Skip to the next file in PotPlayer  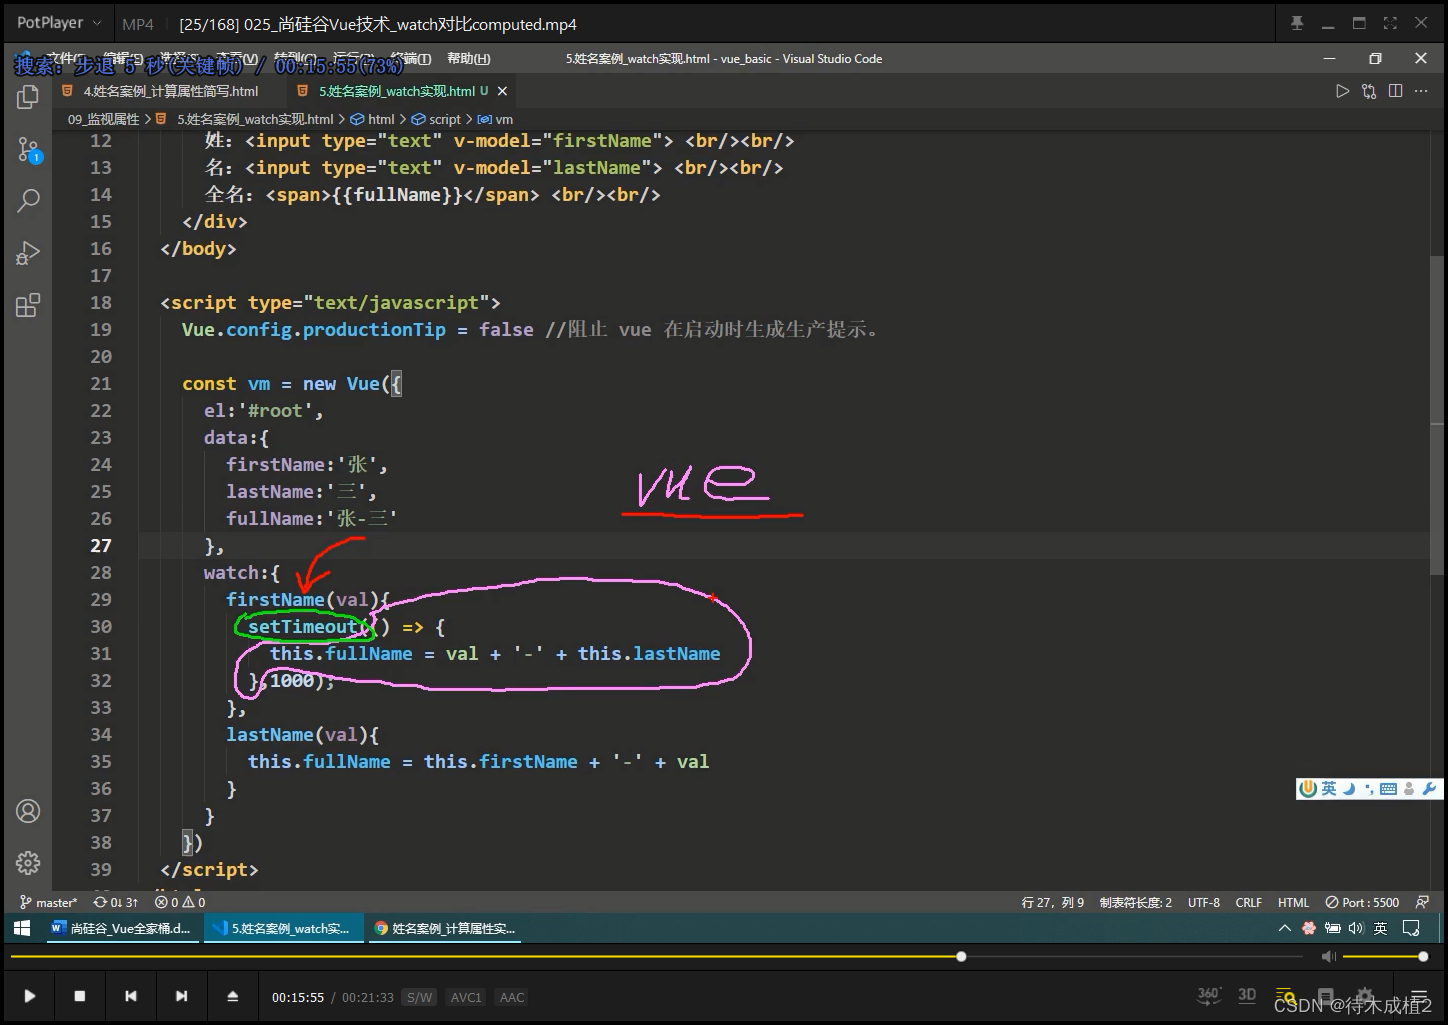point(181,996)
